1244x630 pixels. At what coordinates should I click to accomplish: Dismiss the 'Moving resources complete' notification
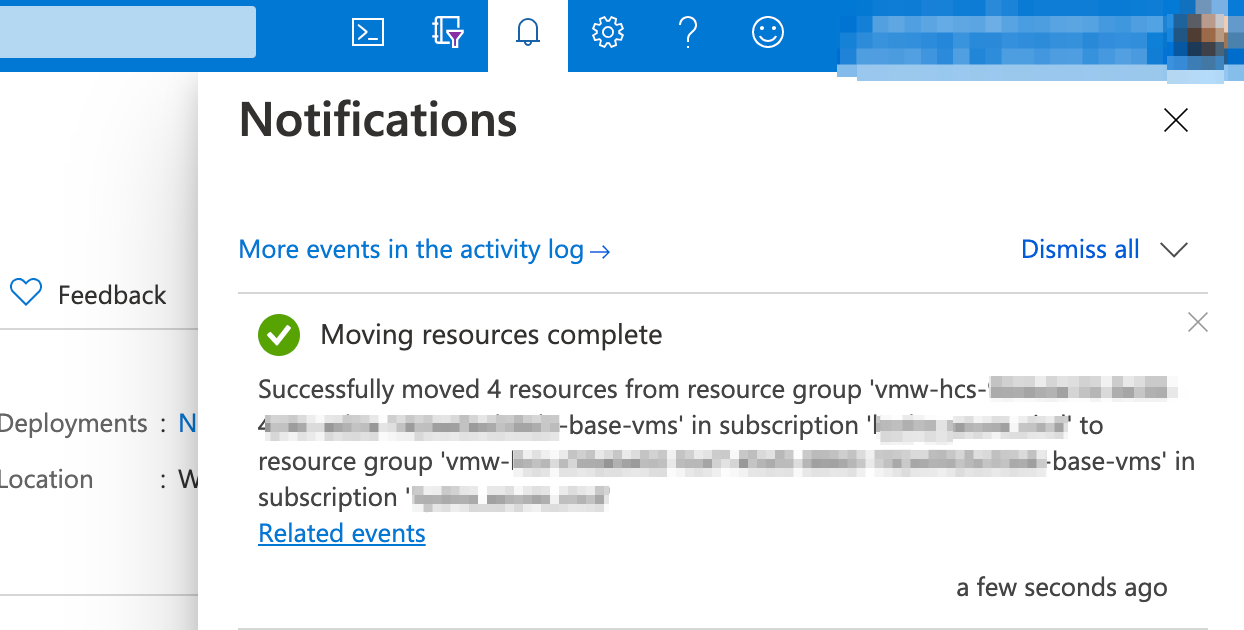(1197, 322)
